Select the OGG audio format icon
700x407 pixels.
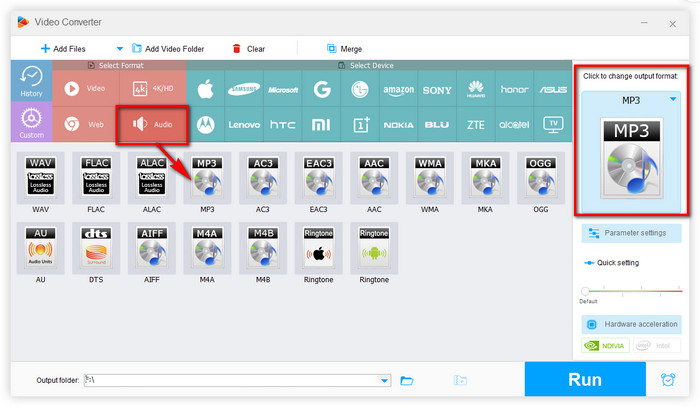pyautogui.click(x=541, y=178)
